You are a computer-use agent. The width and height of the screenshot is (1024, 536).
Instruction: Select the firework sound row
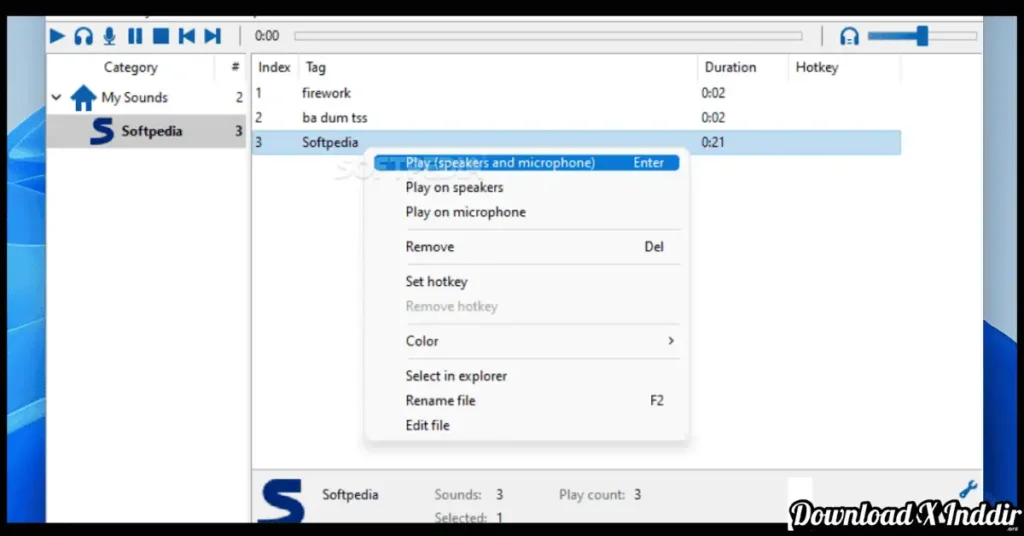(x=327, y=93)
